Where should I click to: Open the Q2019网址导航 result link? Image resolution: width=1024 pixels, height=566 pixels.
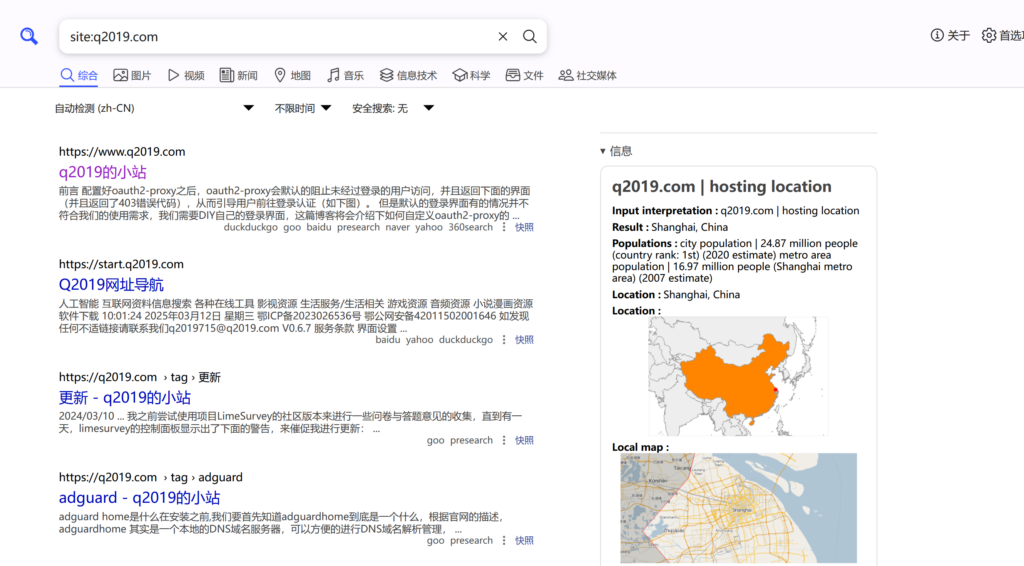[111, 285]
